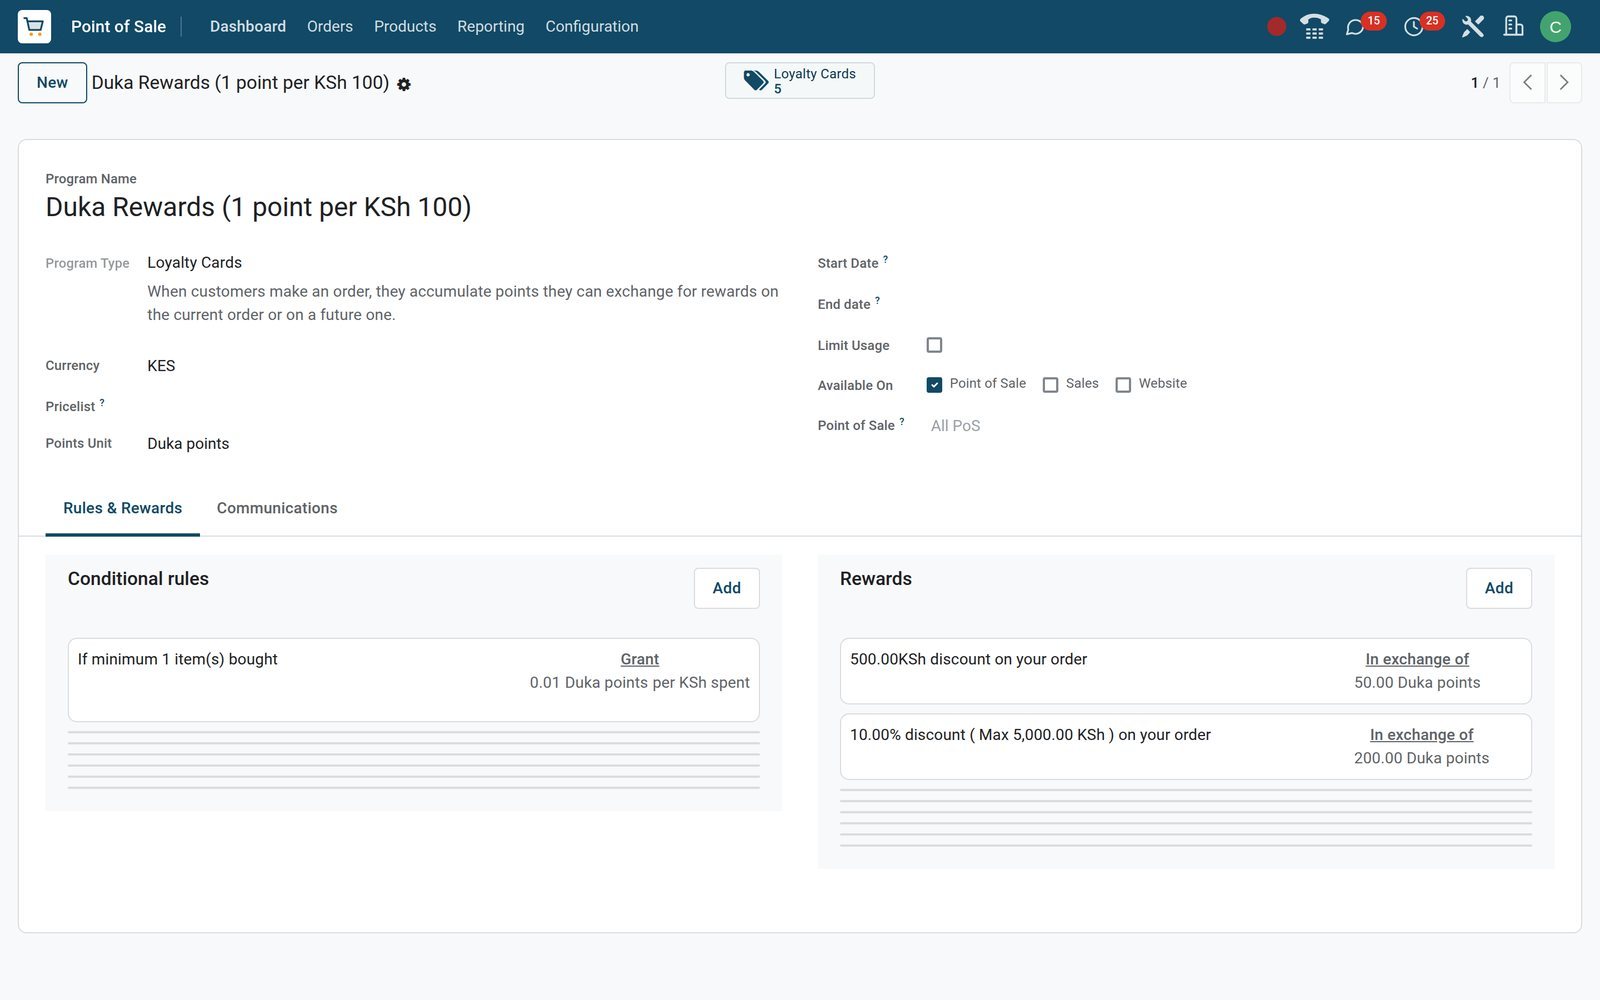1600x1000 pixels.
Task: Open the 10.00% discount reward card
Action: click(1186, 747)
